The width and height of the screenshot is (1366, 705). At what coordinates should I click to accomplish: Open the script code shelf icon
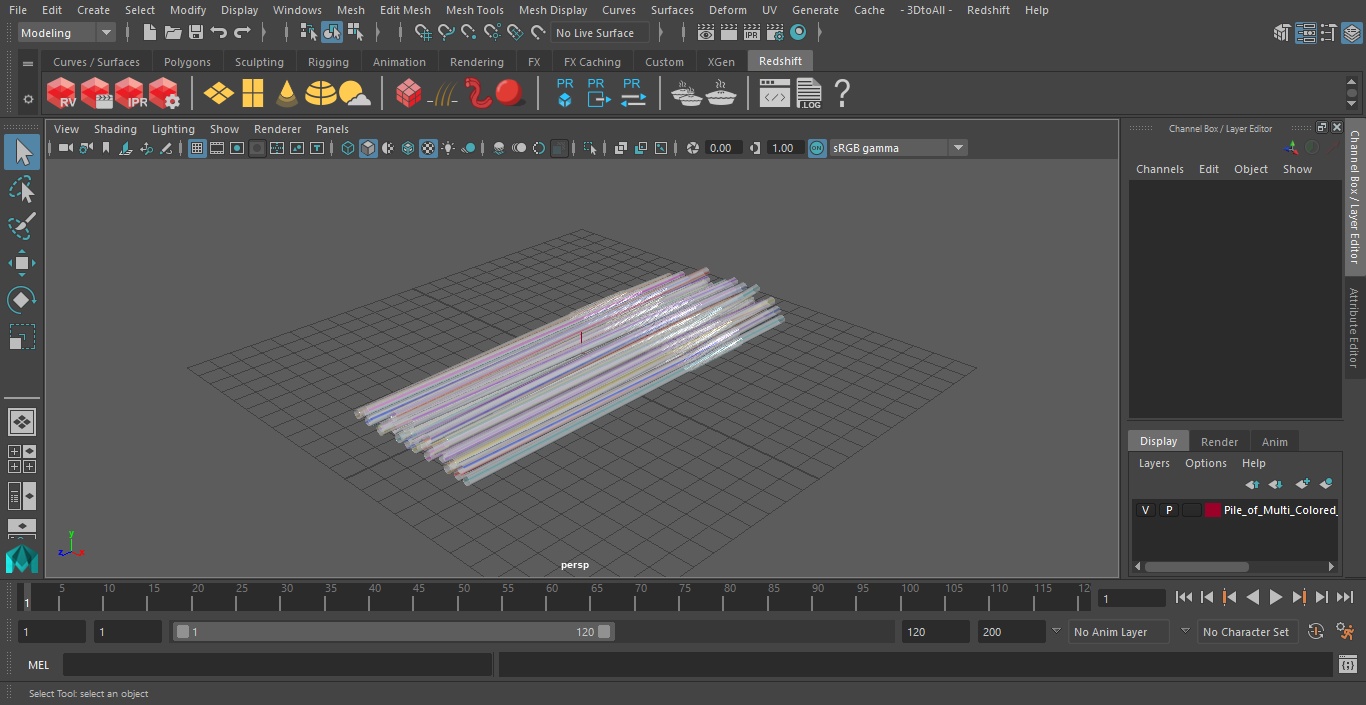click(x=775, y=94)
